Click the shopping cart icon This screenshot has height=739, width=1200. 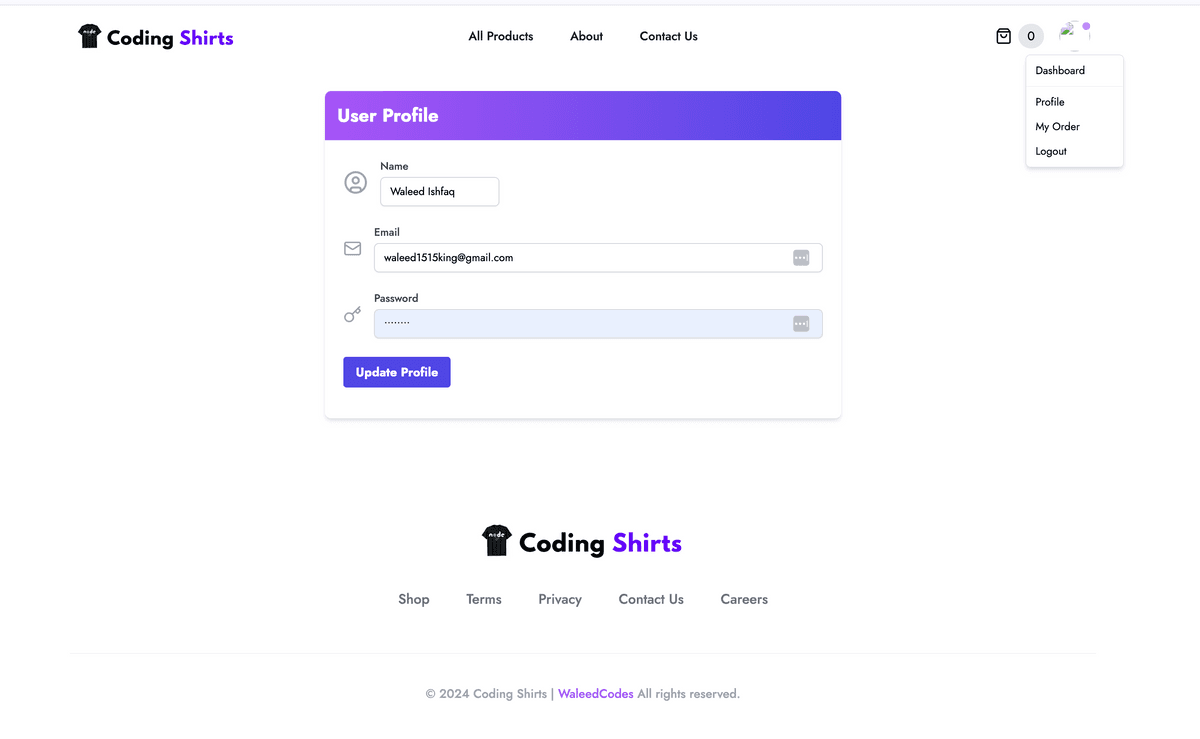pos(1004,36)
